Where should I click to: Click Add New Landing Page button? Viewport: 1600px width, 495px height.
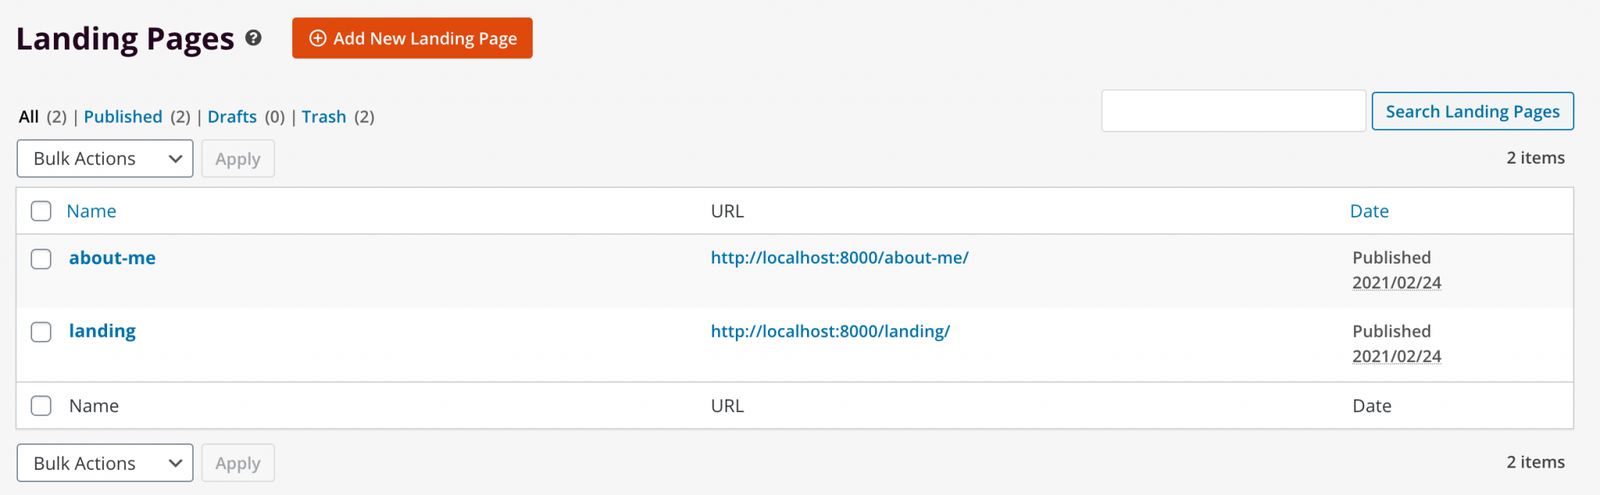pyautogui.click(x=412, y=38)
